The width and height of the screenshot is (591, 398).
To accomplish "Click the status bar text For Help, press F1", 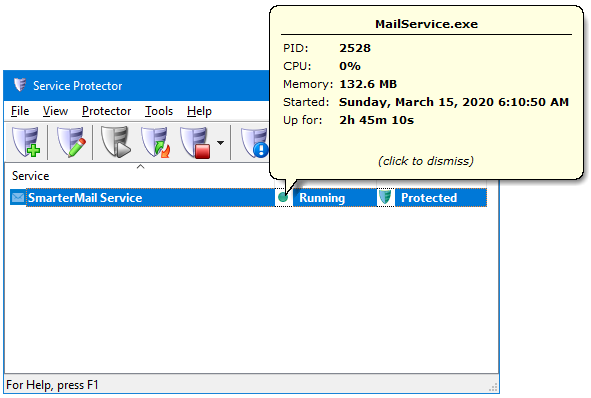I will click(52, 385).
